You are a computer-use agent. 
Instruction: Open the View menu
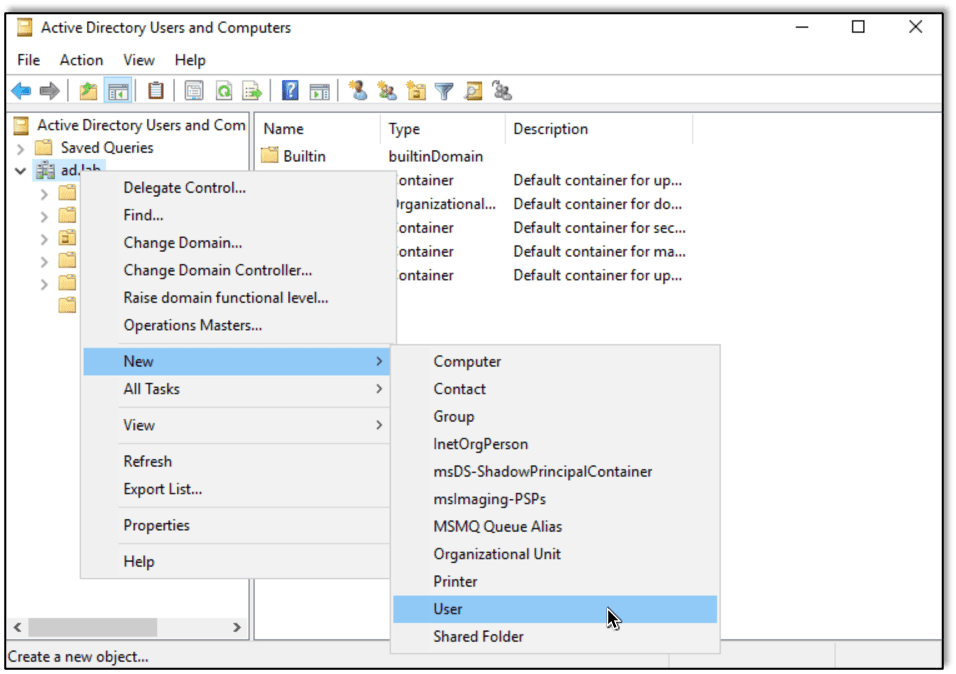point(138,60)
